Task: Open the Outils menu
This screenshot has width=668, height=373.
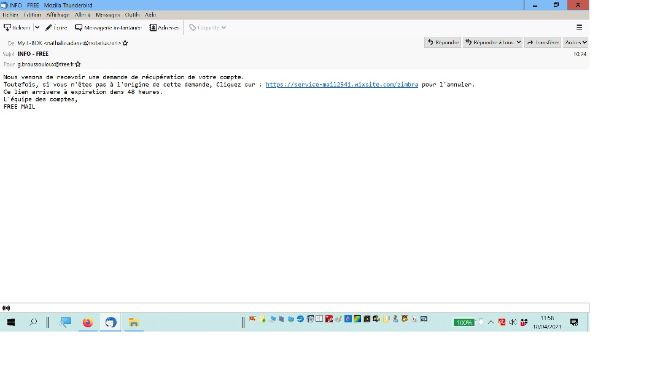Action: [132, 15]
